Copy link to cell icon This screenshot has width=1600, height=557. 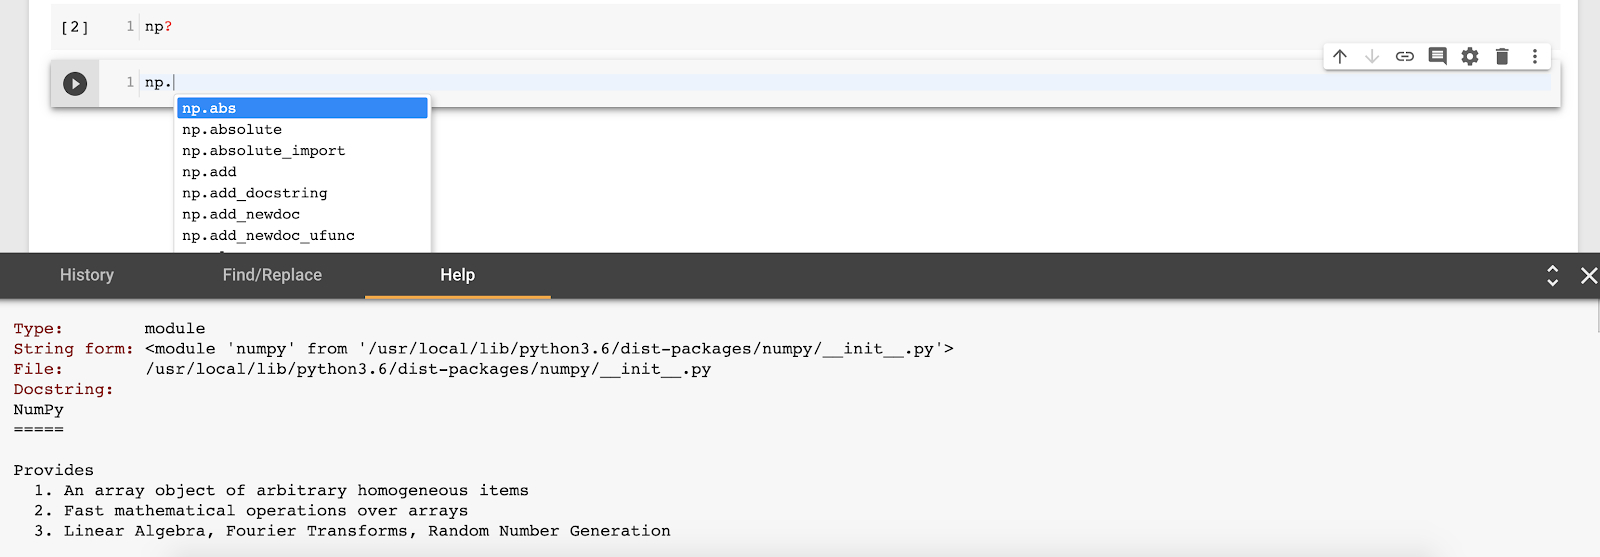click(x=1405, y=57)
